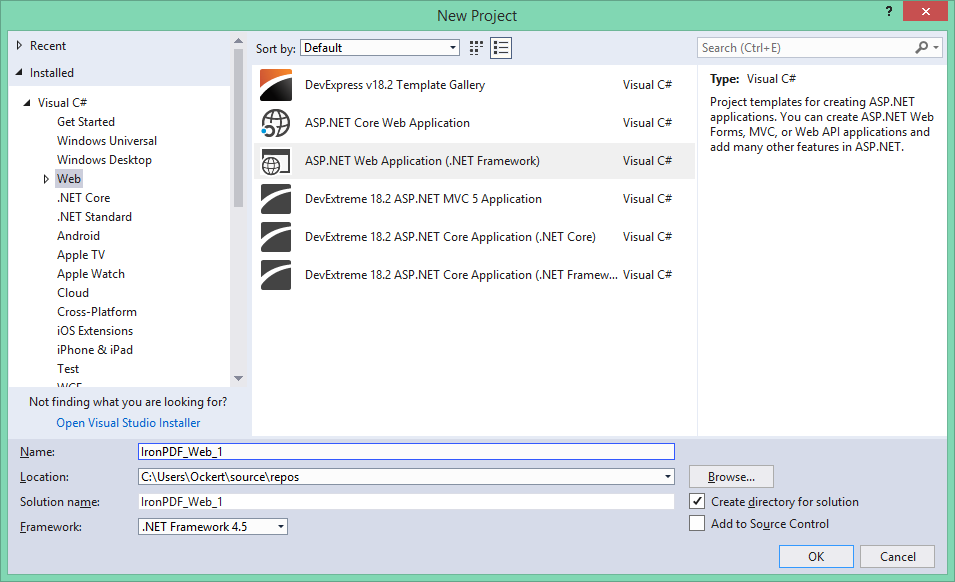Select Windows Universal category
955x582 pixels.
[107, 141]
